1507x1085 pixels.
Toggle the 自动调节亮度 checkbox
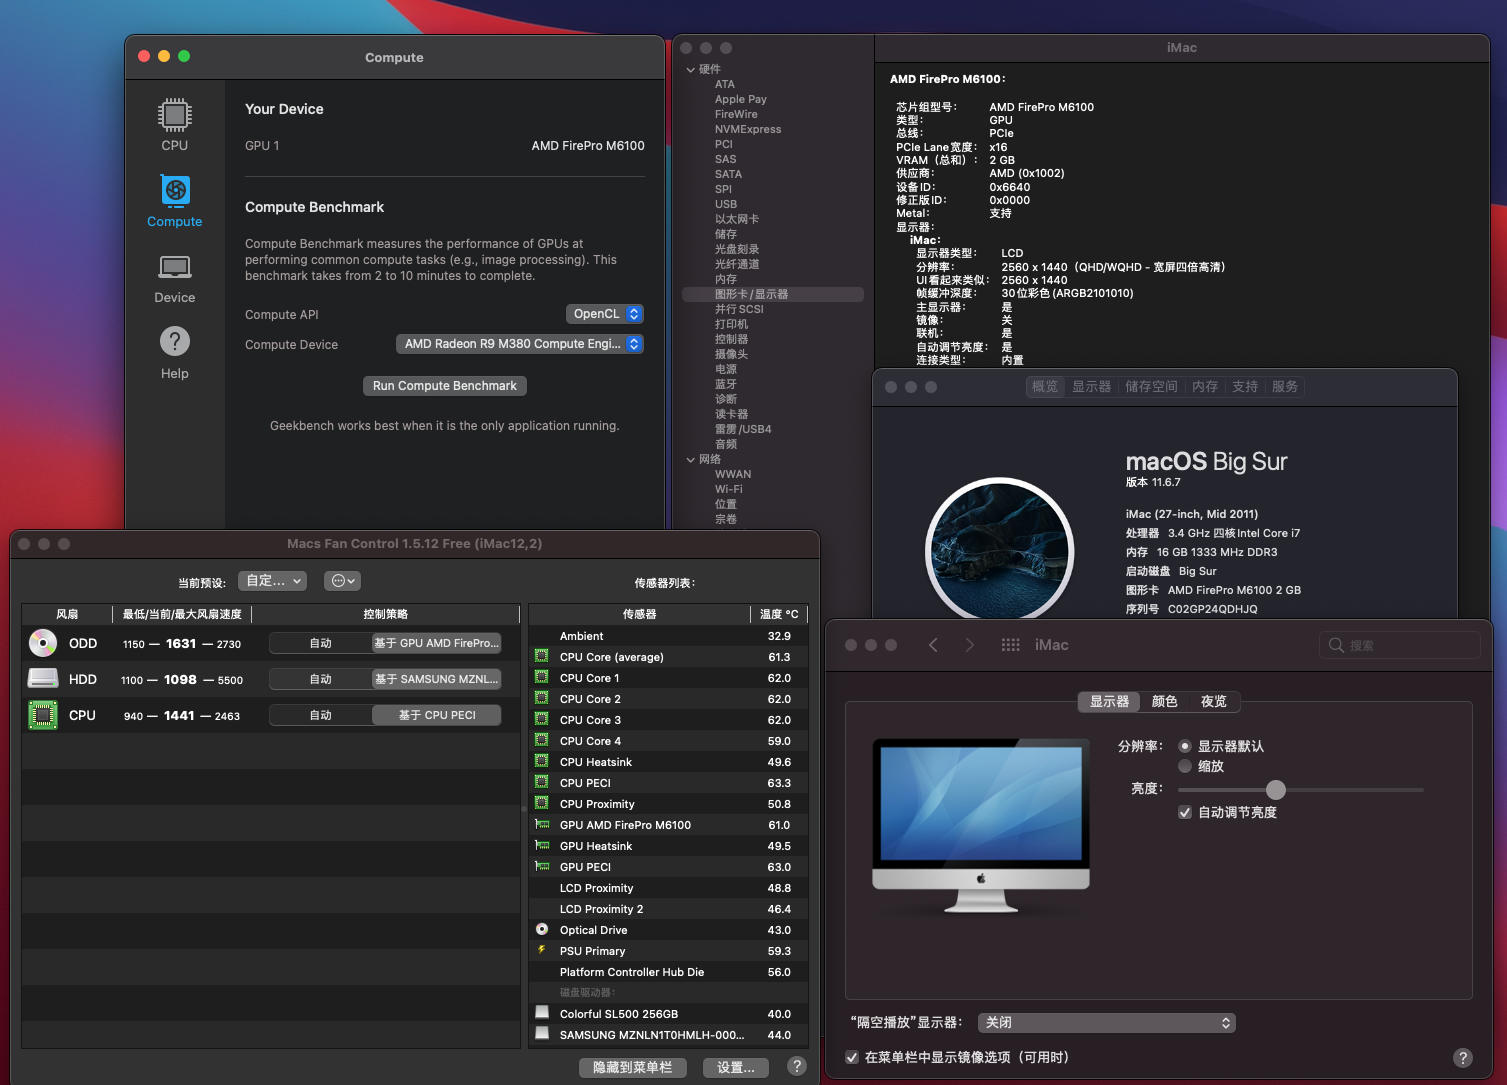tap(1185, 812)
